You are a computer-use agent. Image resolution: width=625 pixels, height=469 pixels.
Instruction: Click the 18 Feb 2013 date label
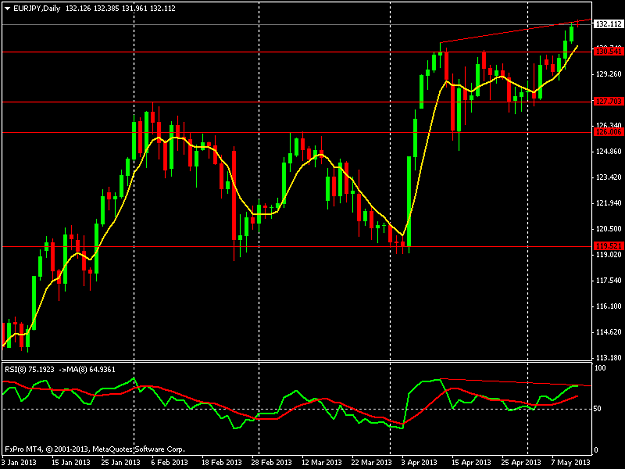pyautogui.click(x=222, y=462)
